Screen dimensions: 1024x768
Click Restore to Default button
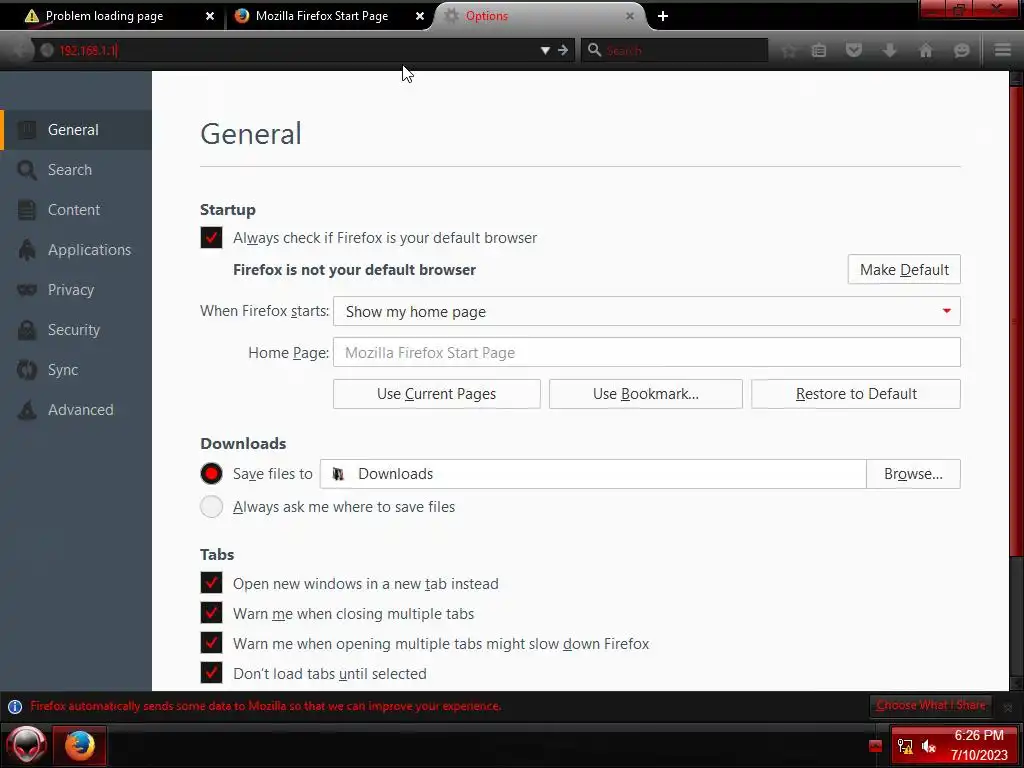tap(856, 394)
